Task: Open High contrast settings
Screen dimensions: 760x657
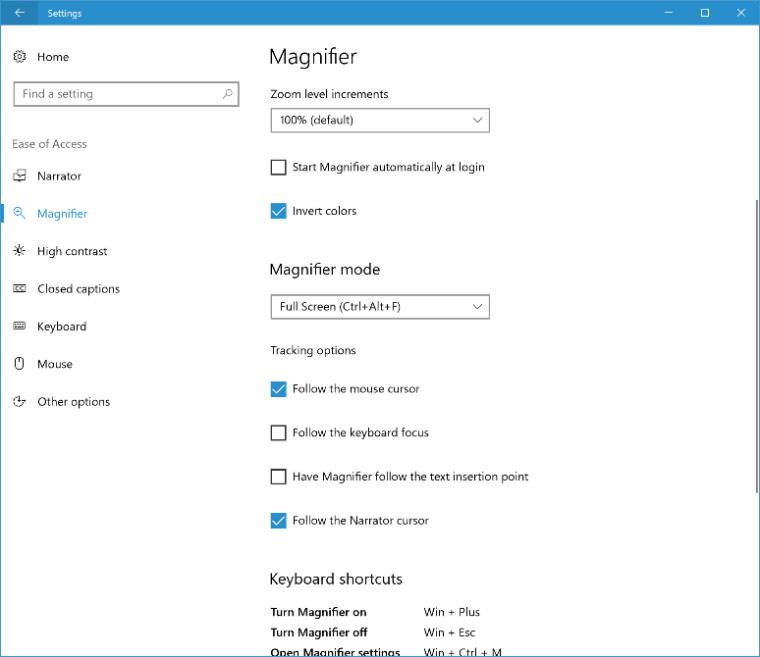Action: click(x=72, y=251)
